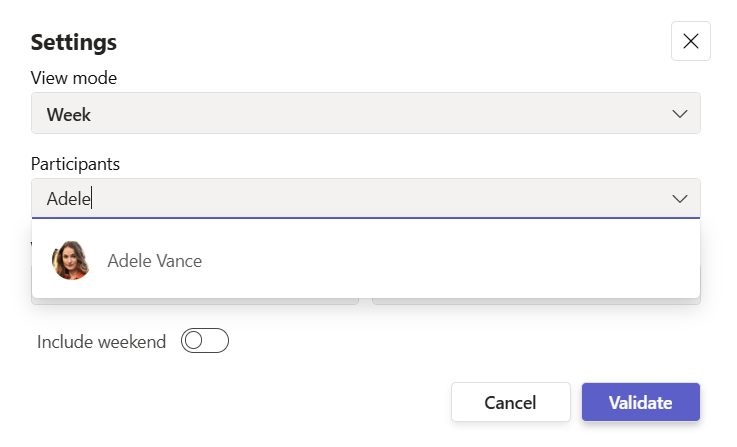Click the "Adele Vance" name in suggestions
This screenshot has width=737, height=447.
point(154,261)
